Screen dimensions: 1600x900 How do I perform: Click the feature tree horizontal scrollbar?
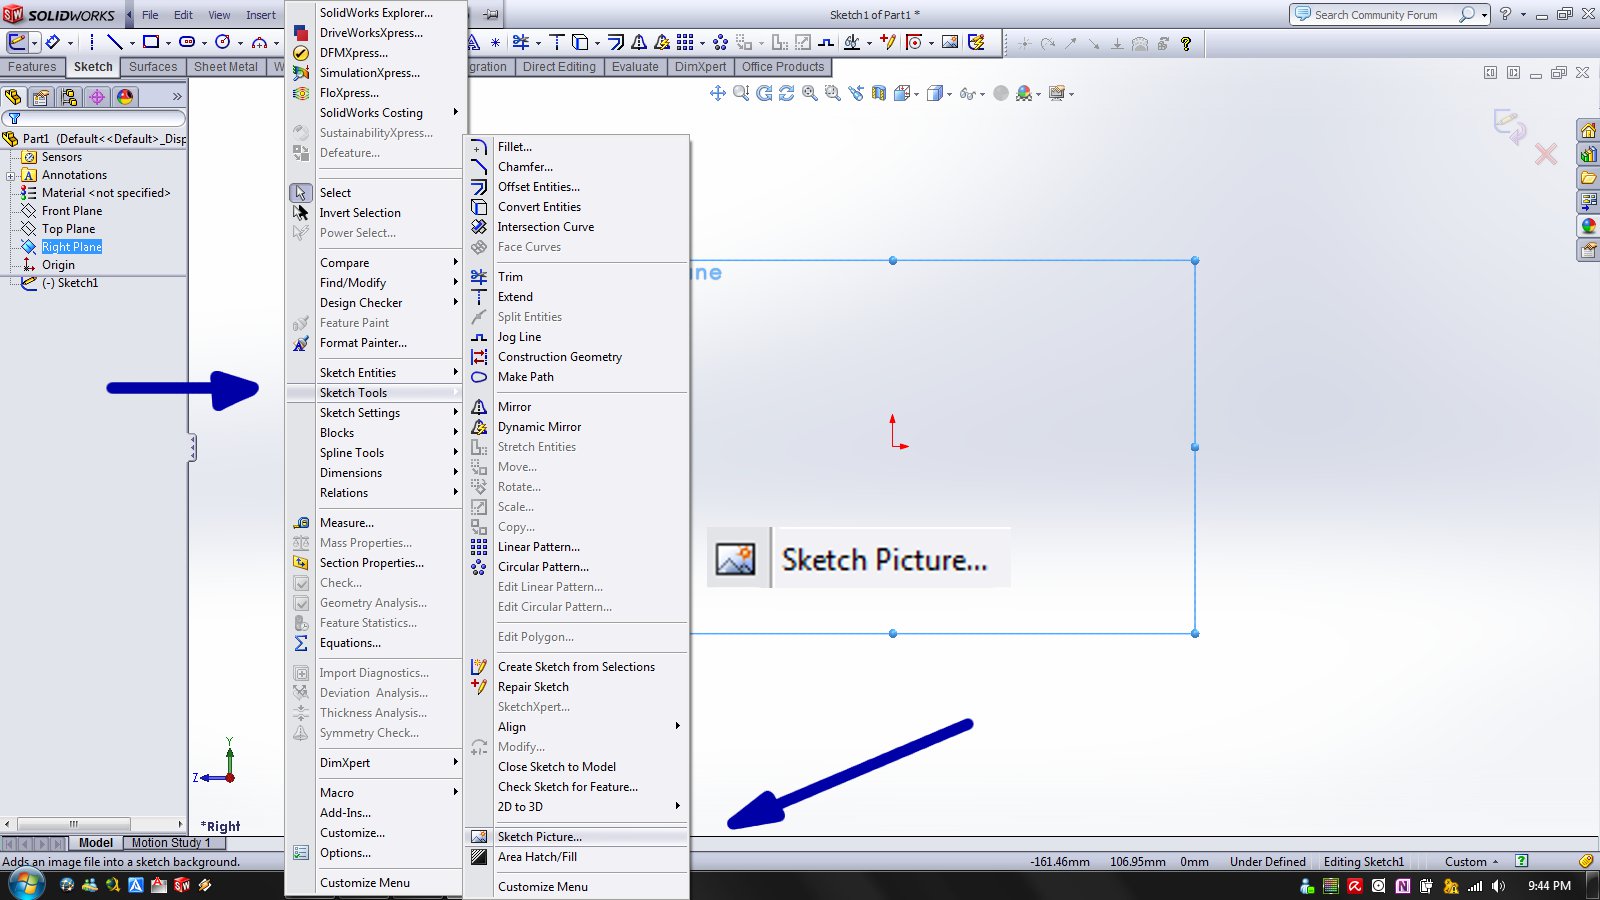(94, 824)
